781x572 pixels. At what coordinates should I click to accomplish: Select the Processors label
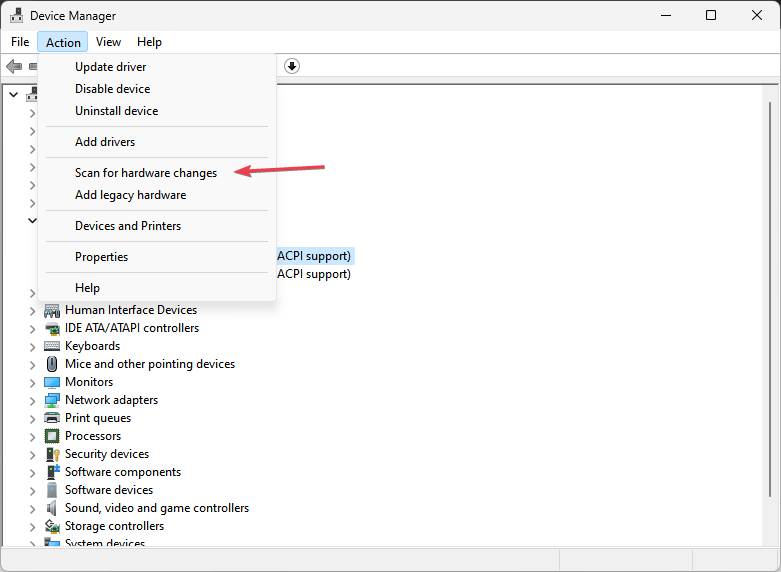[93, 435]
